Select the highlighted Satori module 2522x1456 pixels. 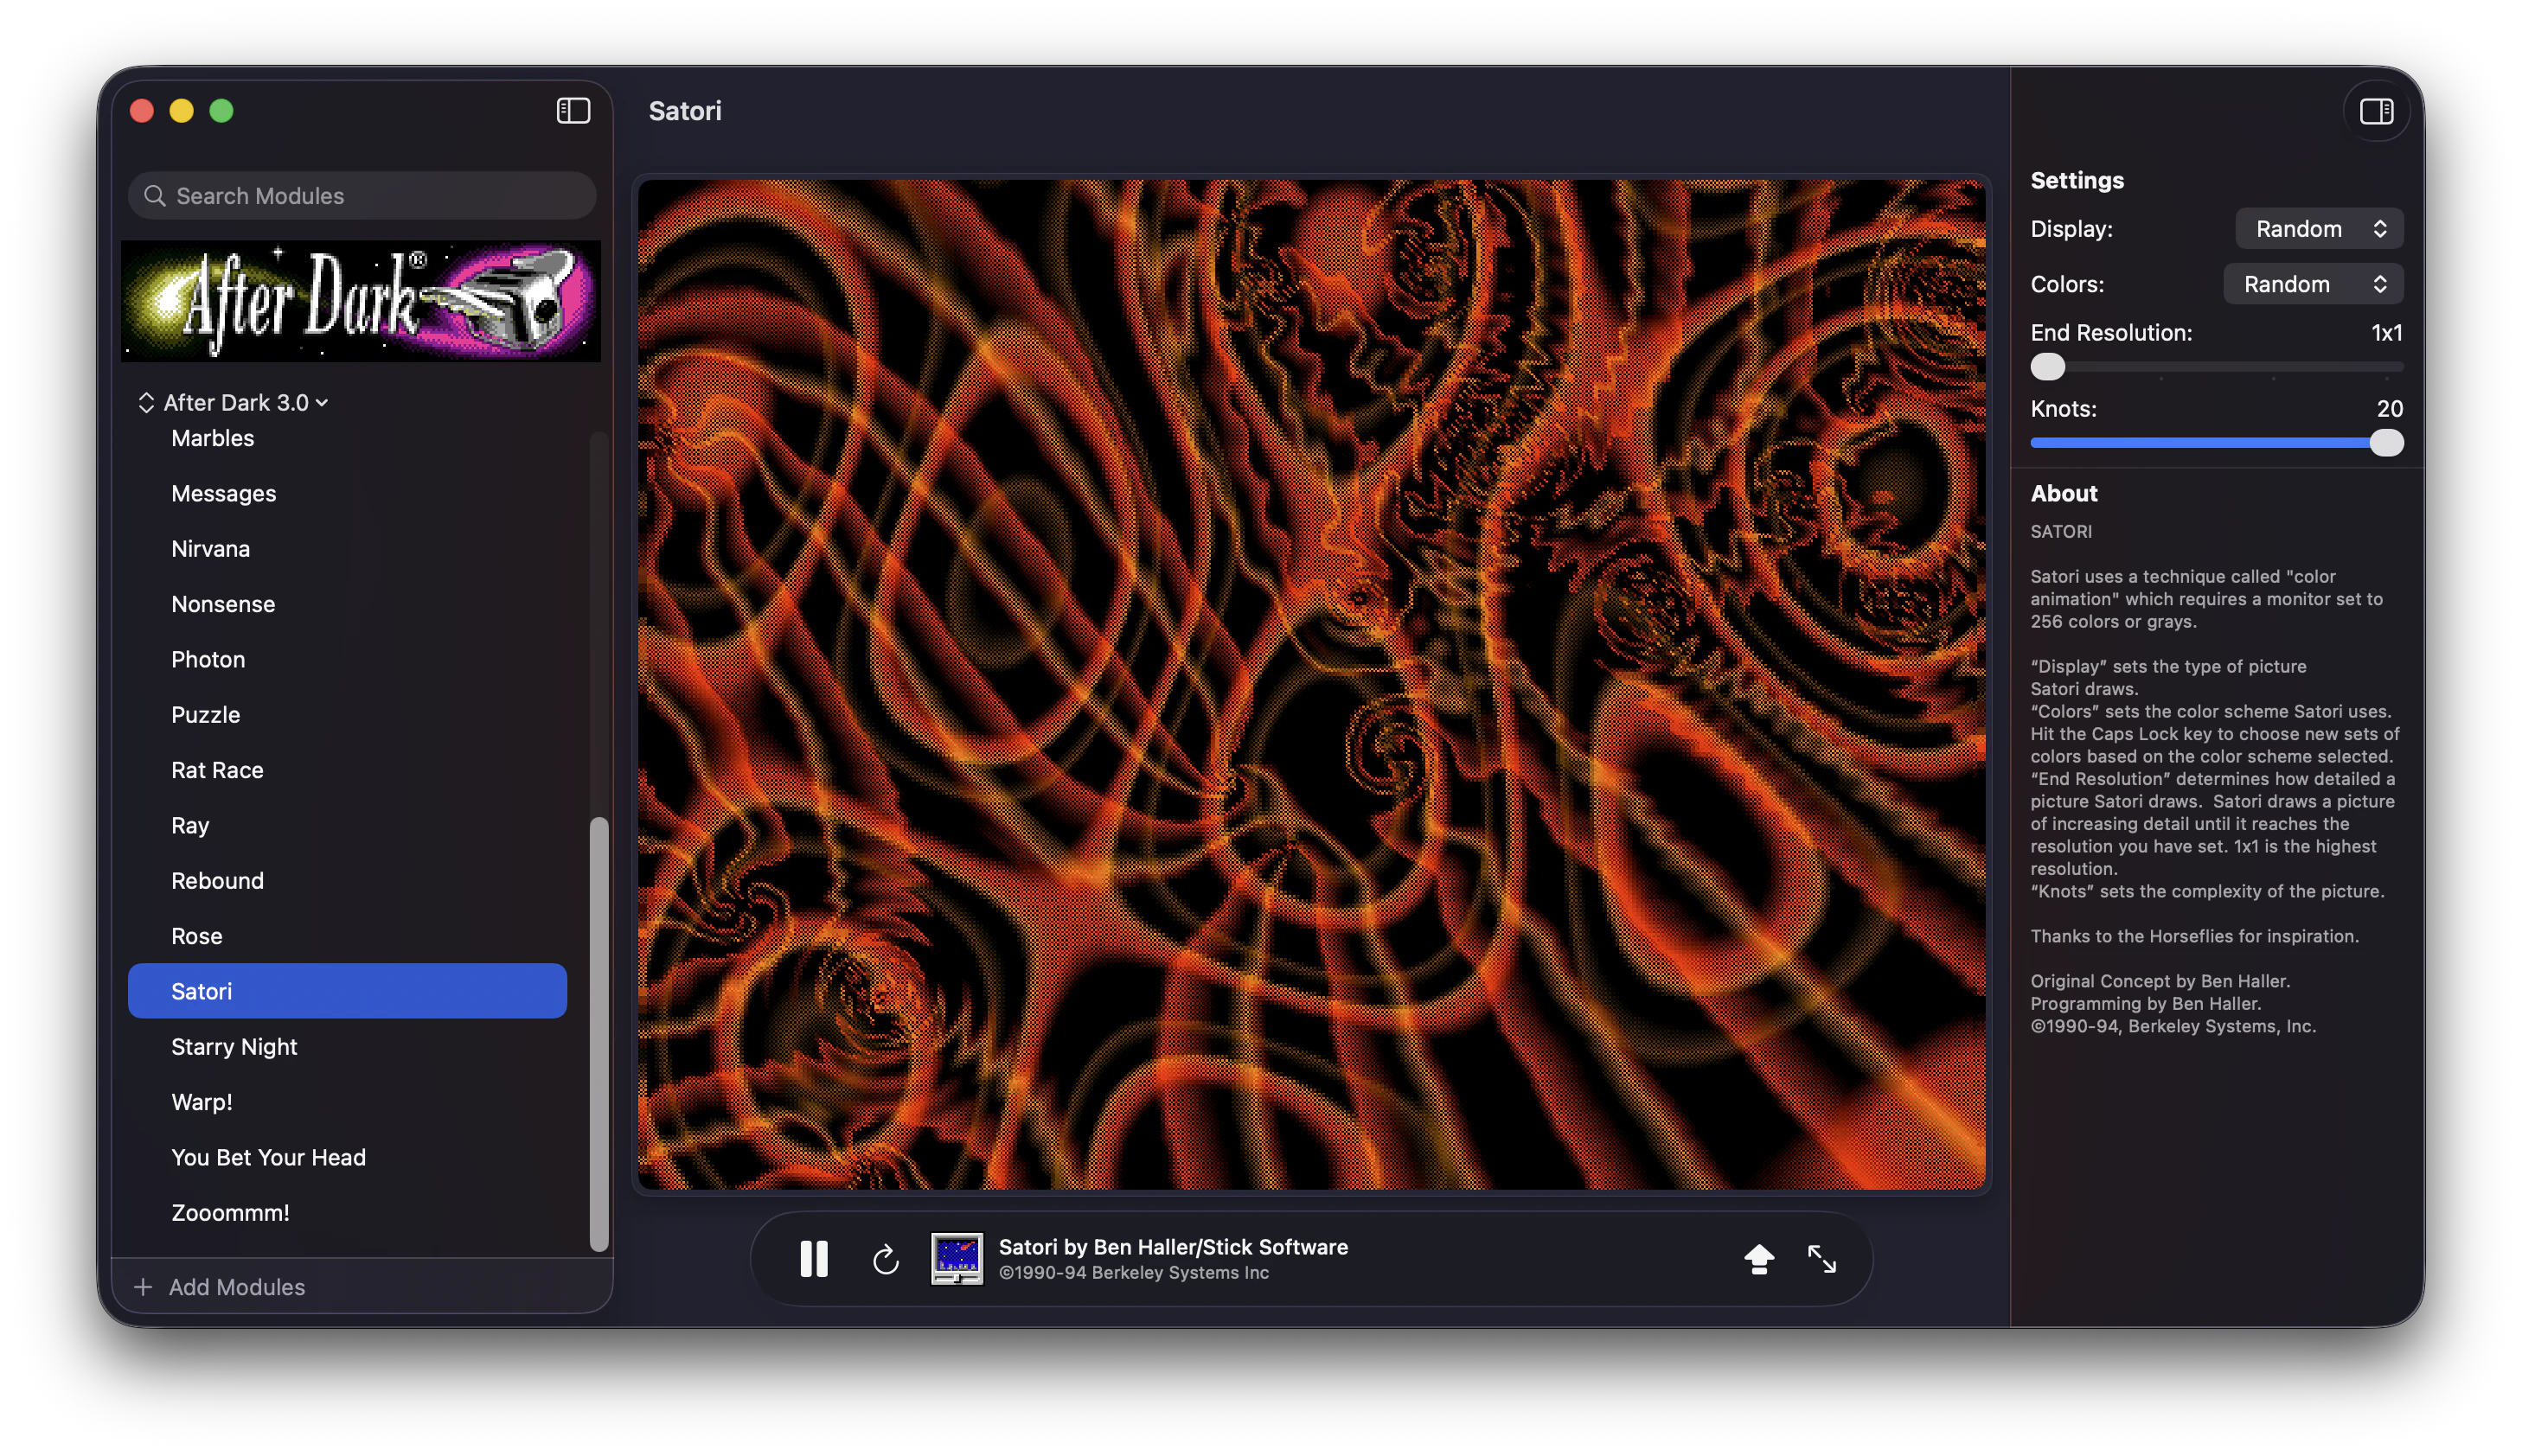[347, 991]
